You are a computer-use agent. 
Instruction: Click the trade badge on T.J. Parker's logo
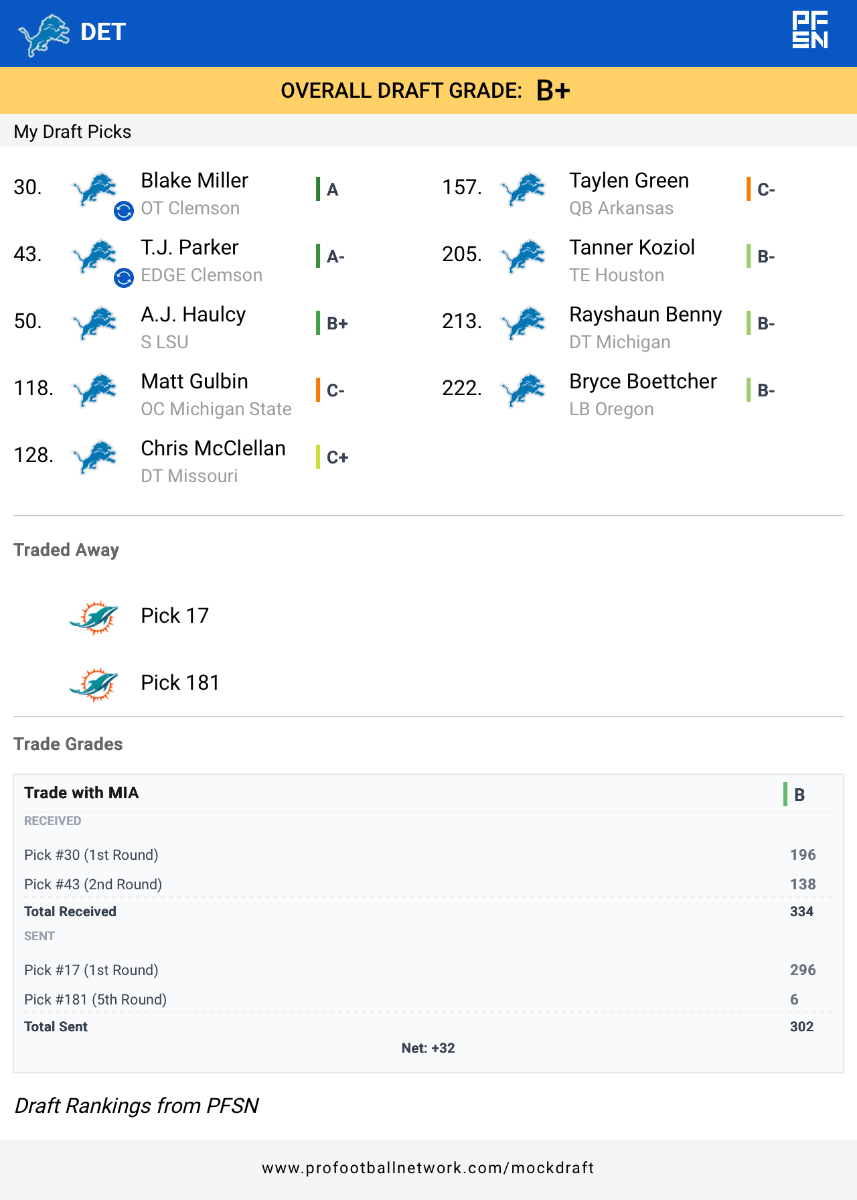(x=124, y=277)
